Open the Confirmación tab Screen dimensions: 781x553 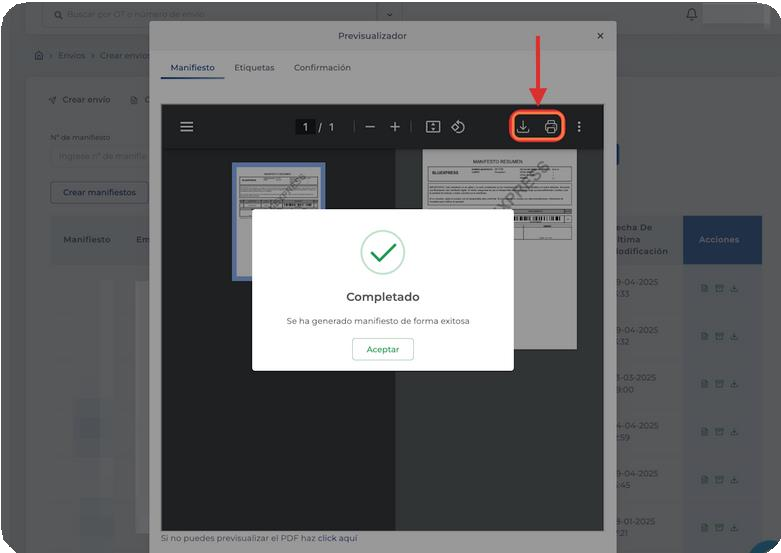click(x=322, y=68)
